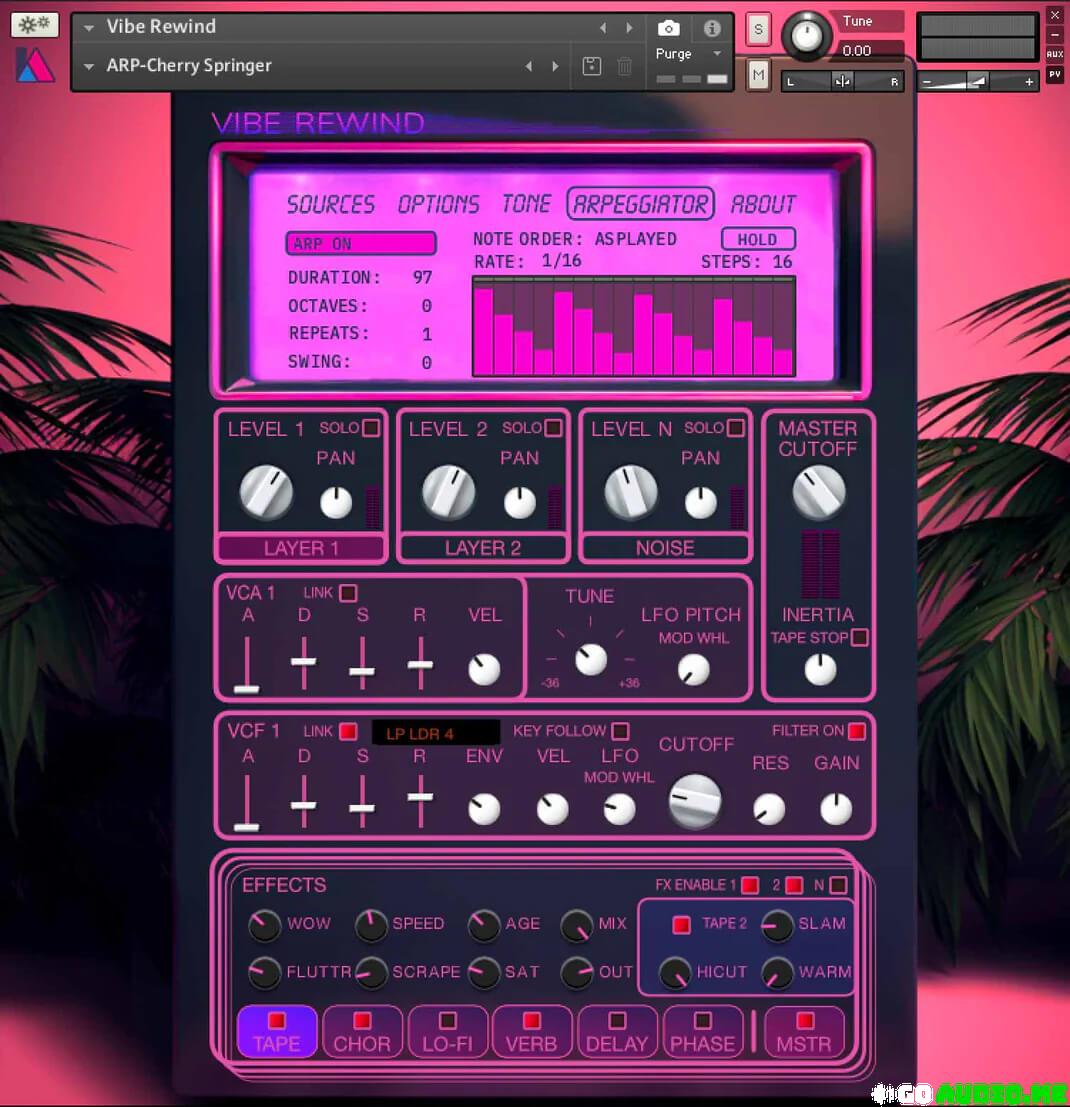1070x1107 pixels.
Task: Select the CHOR effect button
Action: 362,1031
